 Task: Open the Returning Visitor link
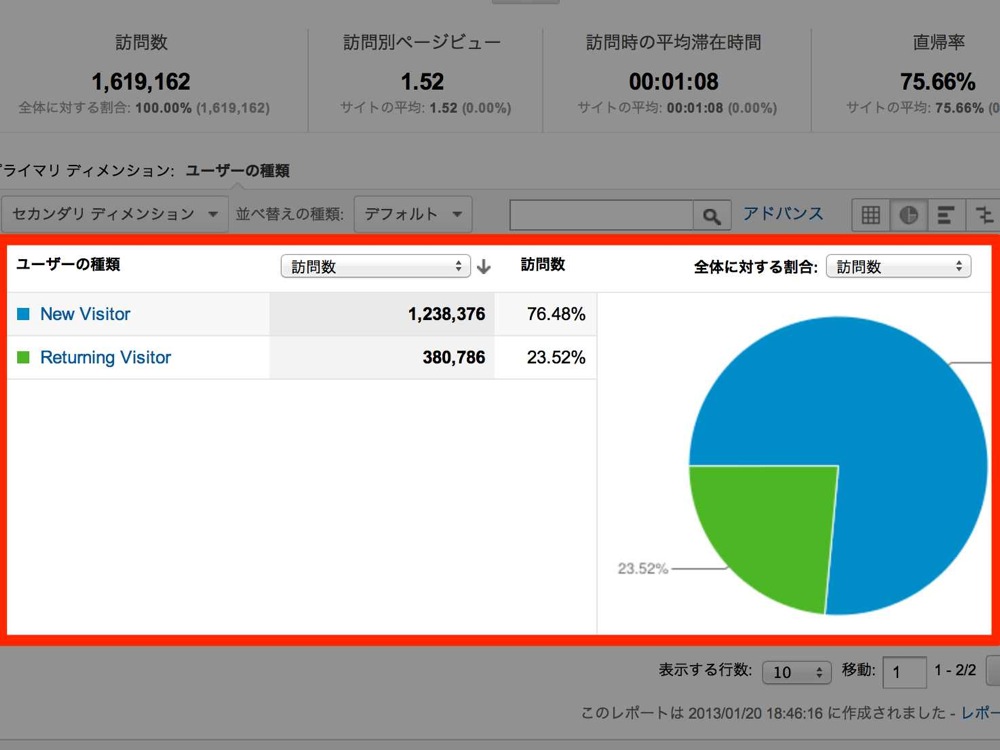(x=105, y=357)
